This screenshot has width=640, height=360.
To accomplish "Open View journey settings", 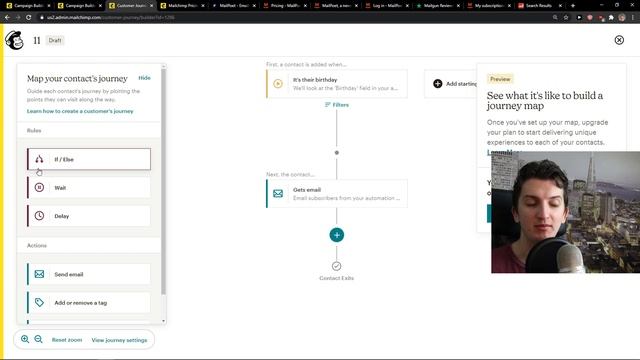I will click(x=119, y=340).
